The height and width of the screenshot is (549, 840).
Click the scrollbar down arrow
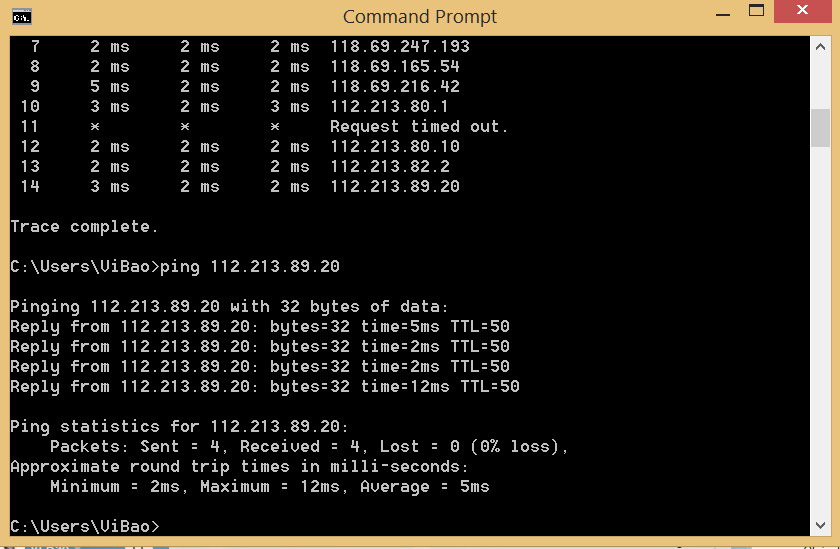[820, 525]
